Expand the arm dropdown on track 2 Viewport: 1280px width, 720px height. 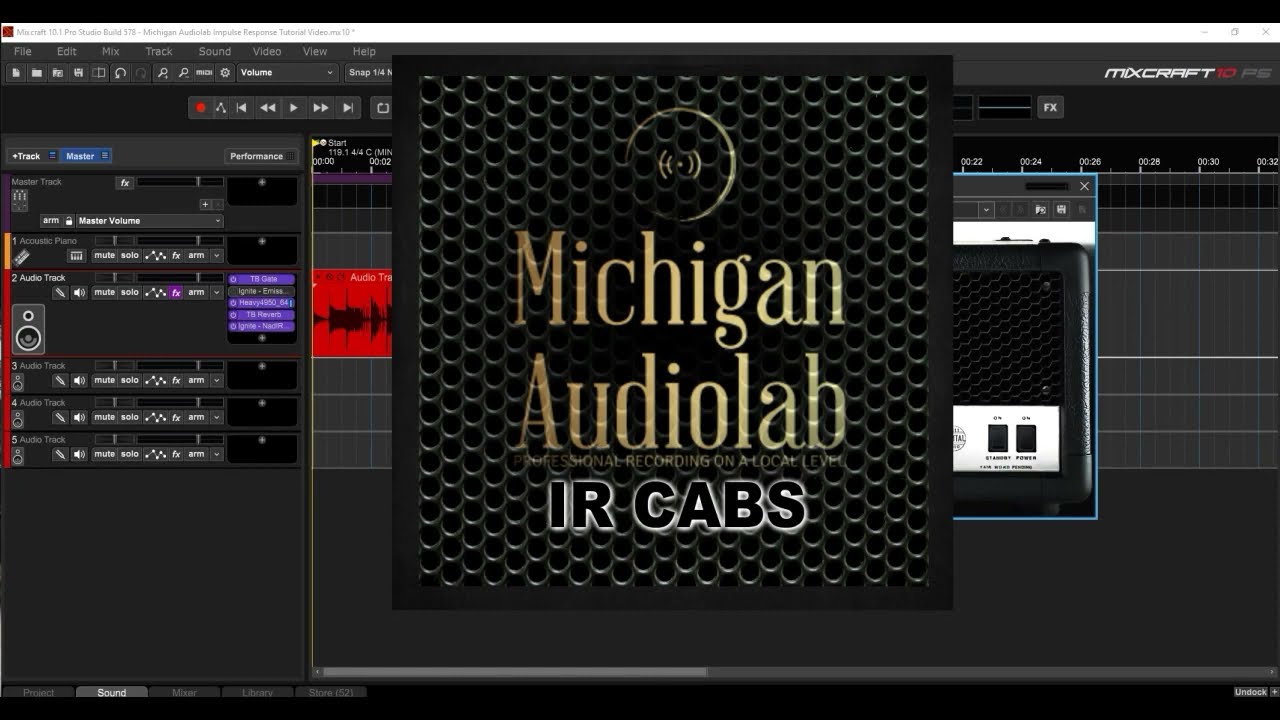pos(216,293)
